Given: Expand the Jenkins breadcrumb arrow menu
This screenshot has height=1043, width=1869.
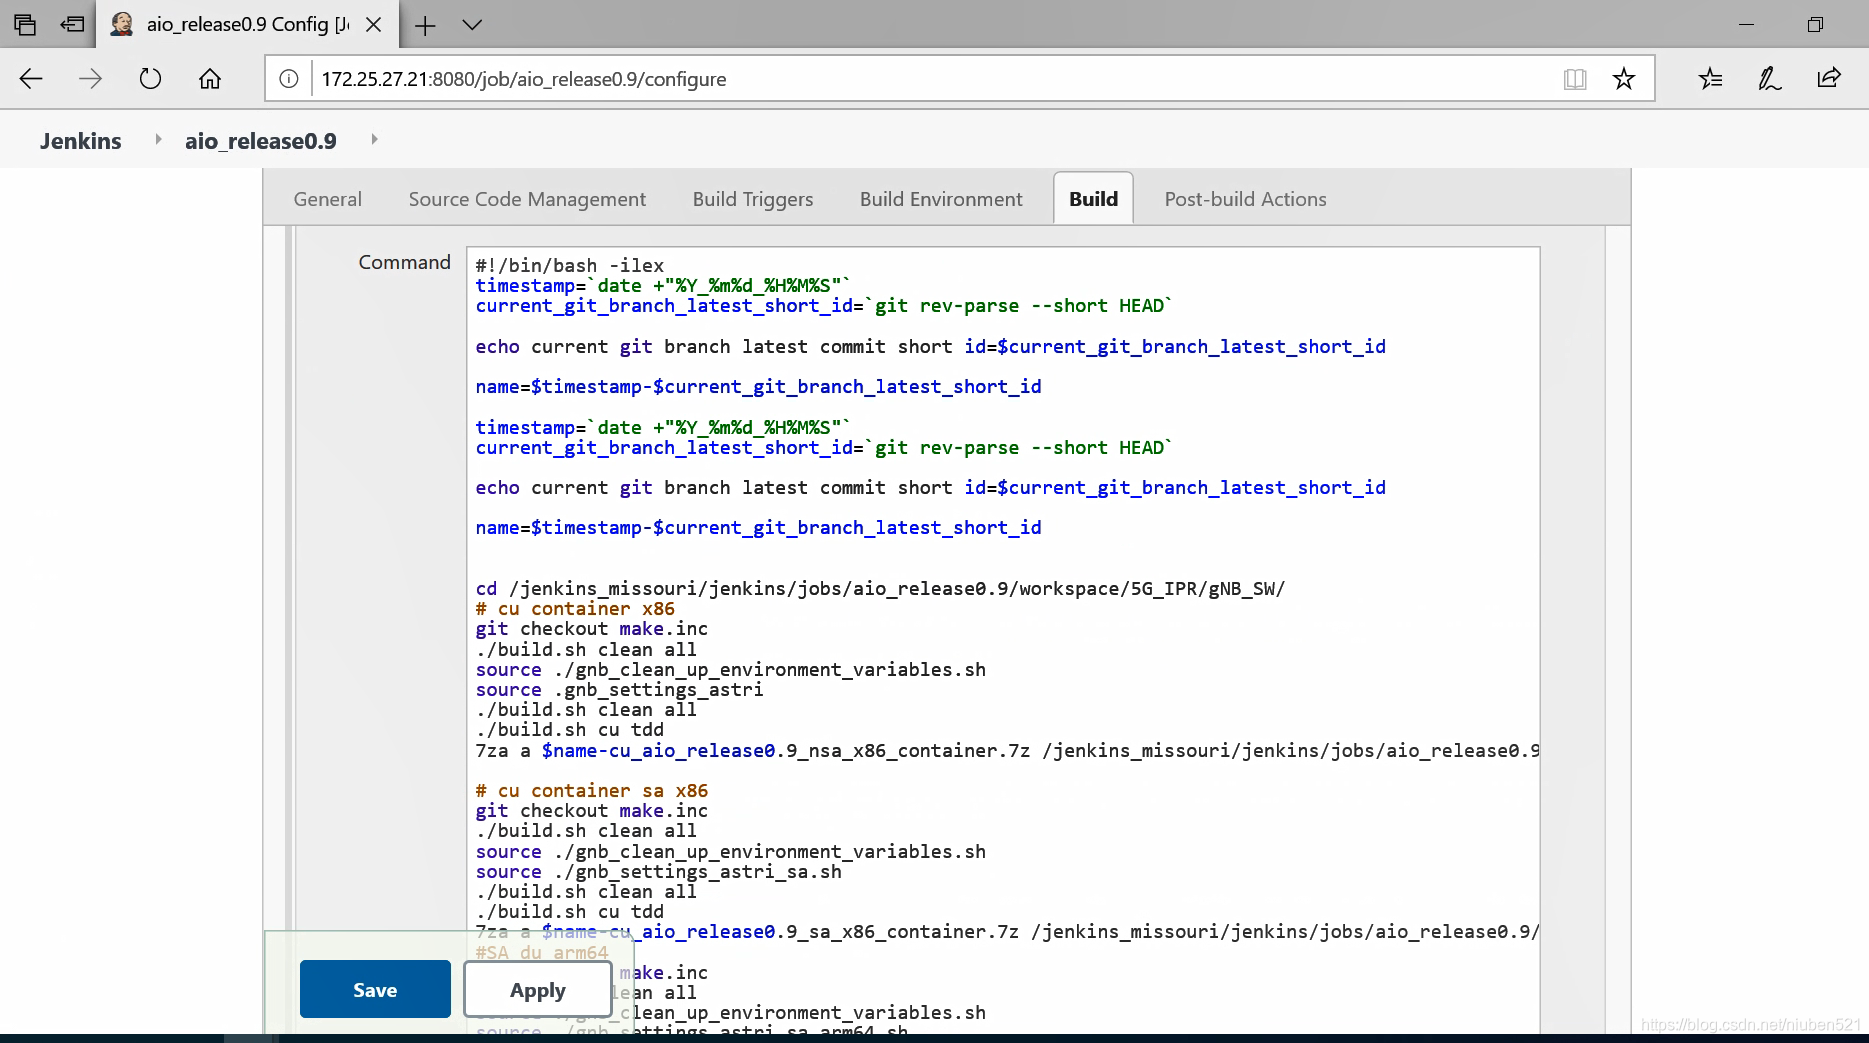Looking at the screenshot, I should coord(158,140).
